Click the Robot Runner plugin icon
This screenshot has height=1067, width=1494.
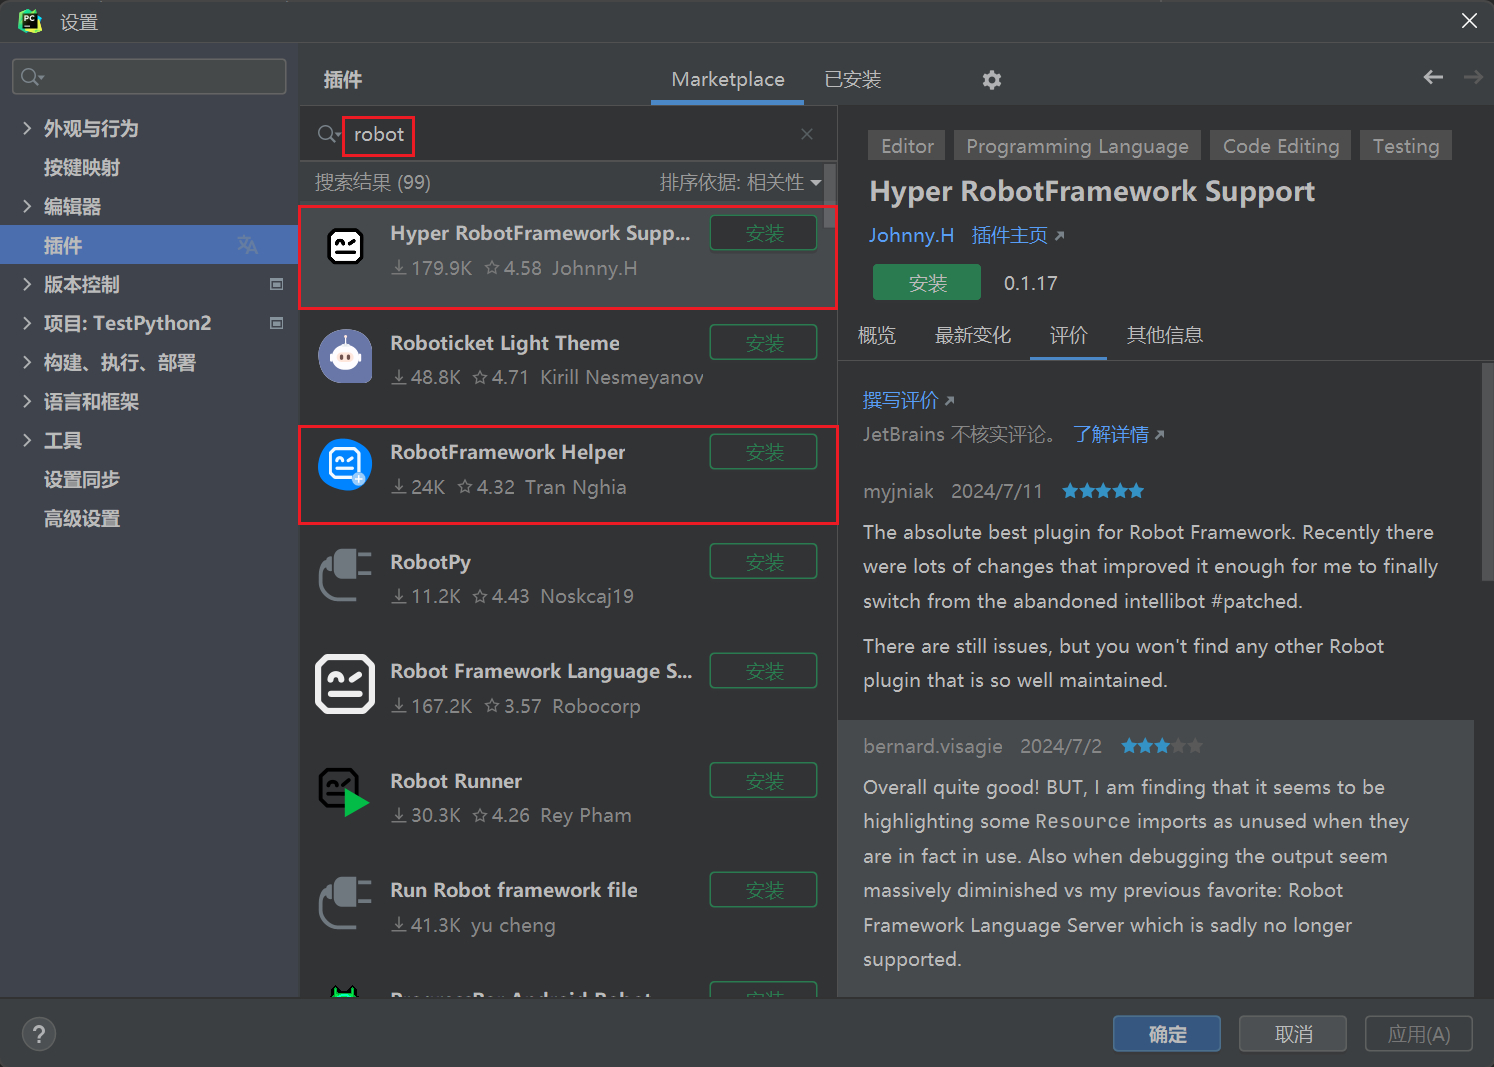pos(343,792)
